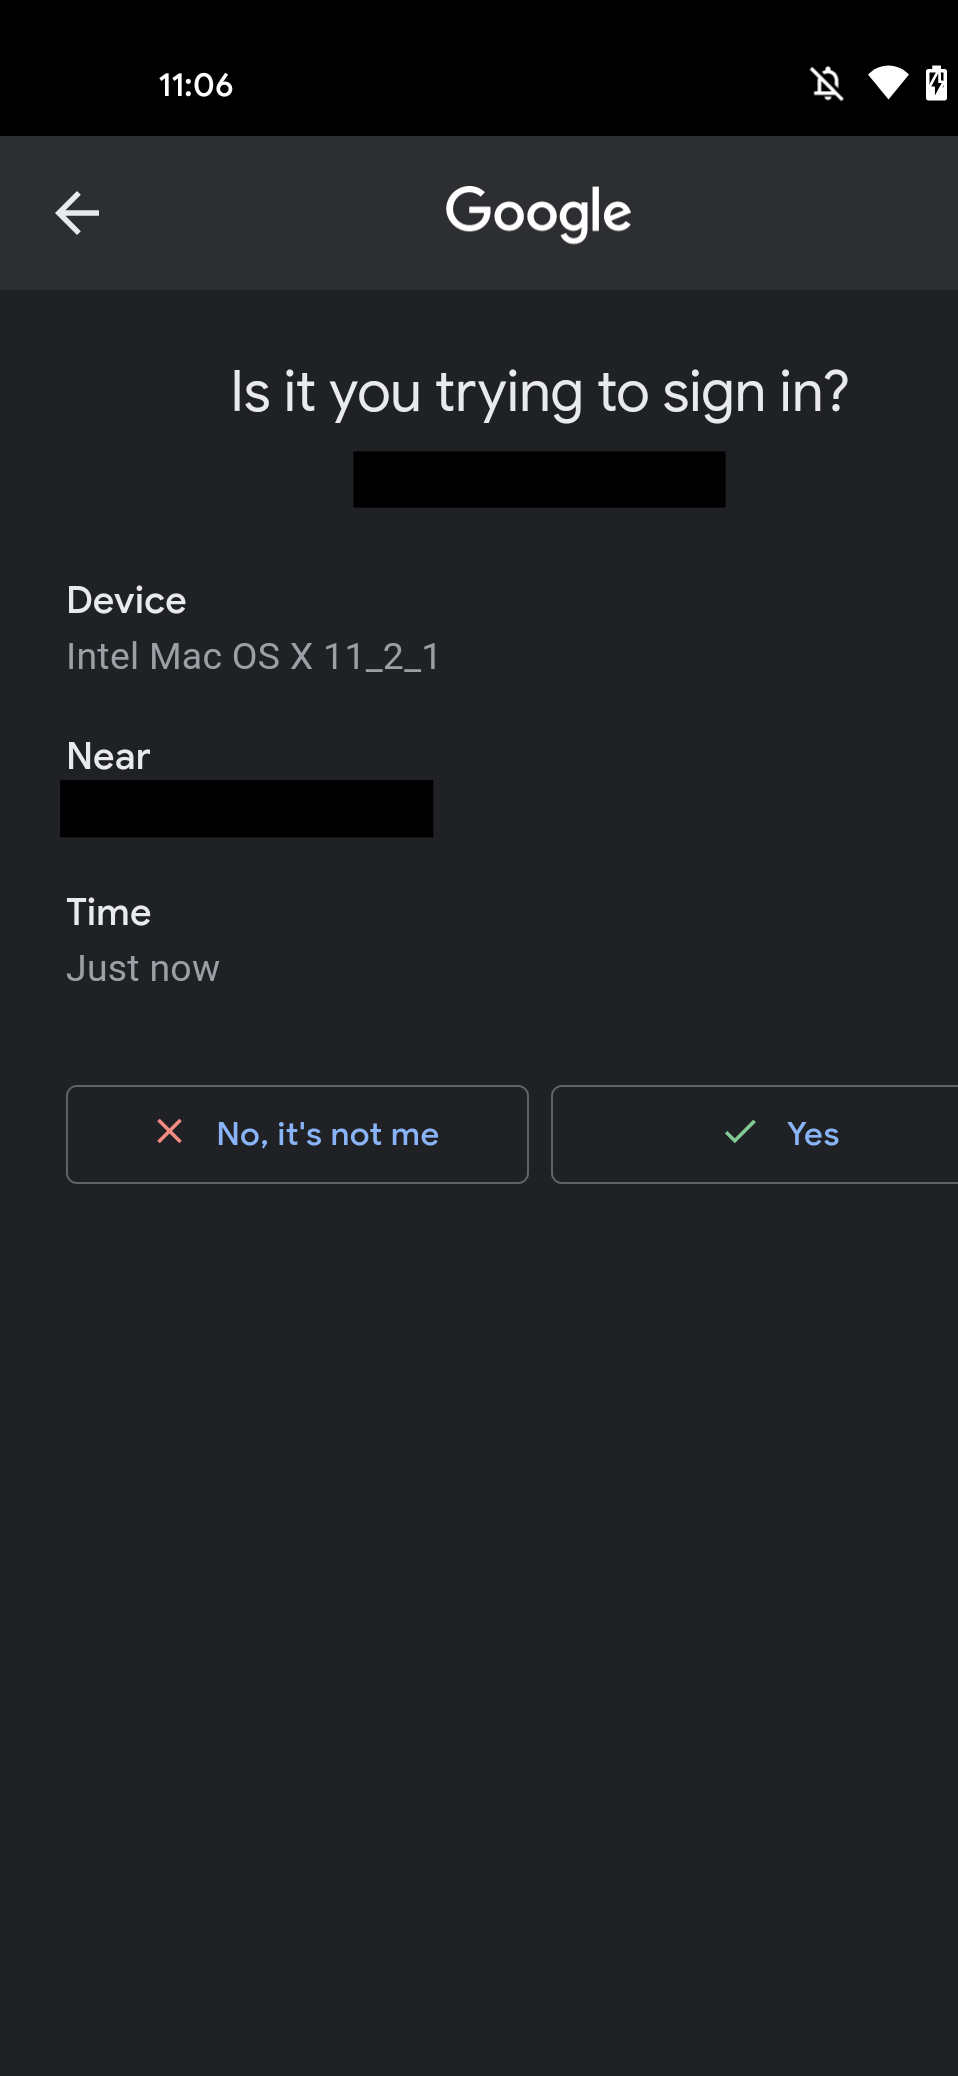Select the Near label
This screenshot has height=2076, width=958.
coord(108,756)
